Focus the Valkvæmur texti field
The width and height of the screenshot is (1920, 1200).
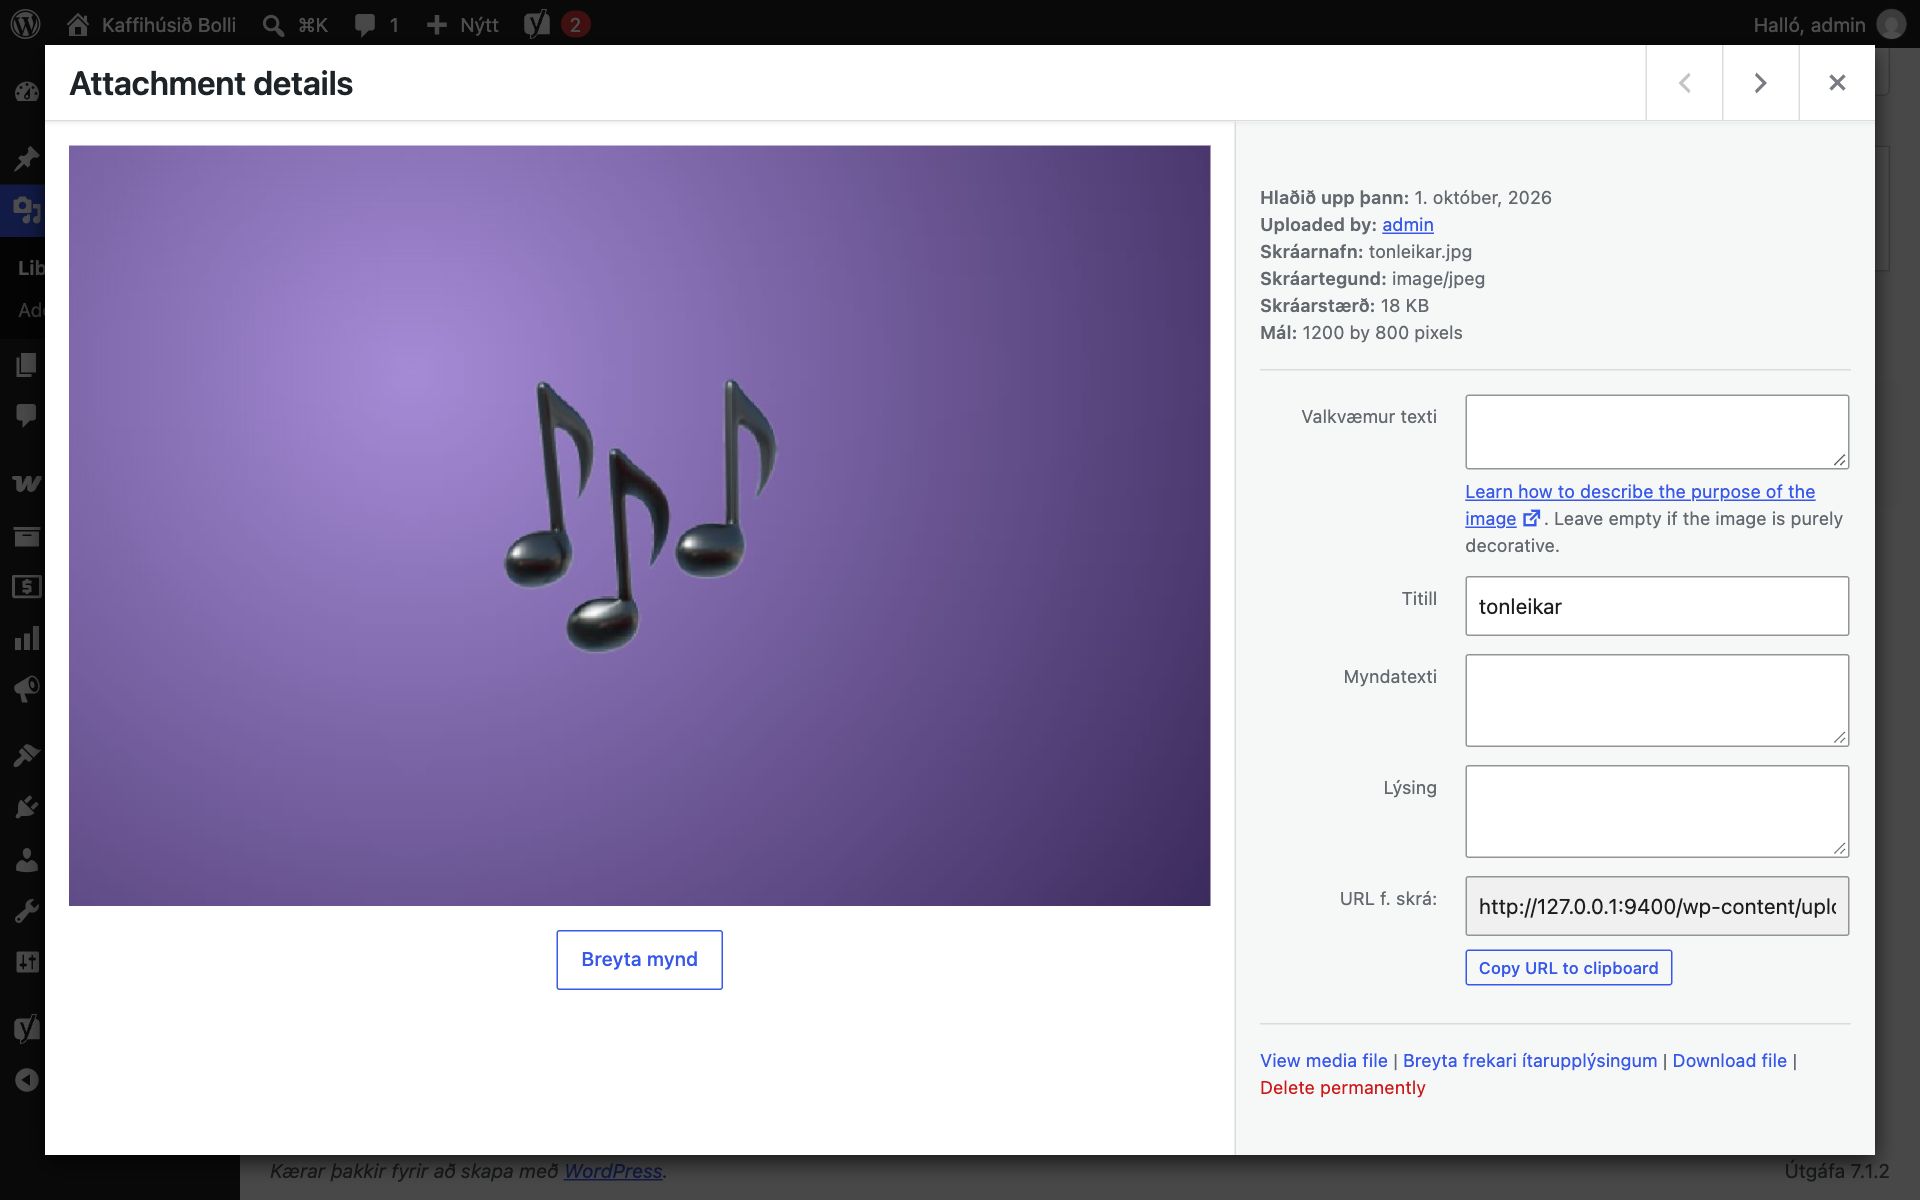(1657, 432)
